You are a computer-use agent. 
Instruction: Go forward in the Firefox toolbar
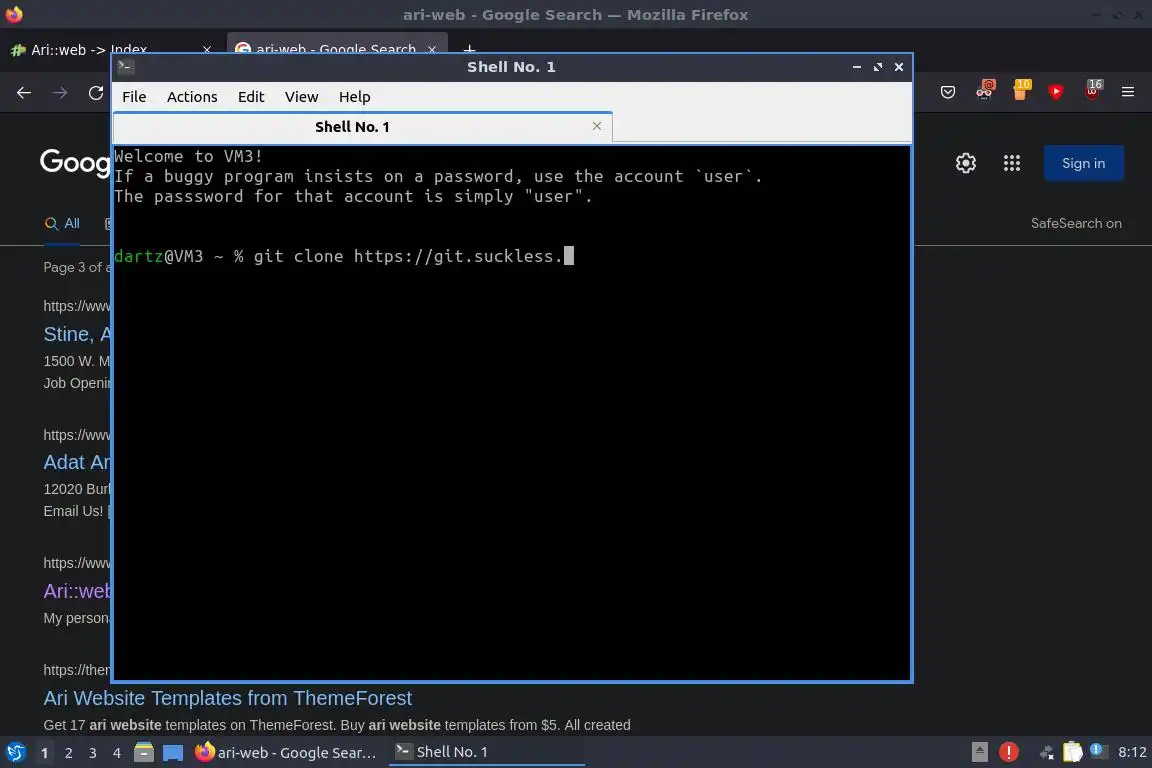(60, 93)
